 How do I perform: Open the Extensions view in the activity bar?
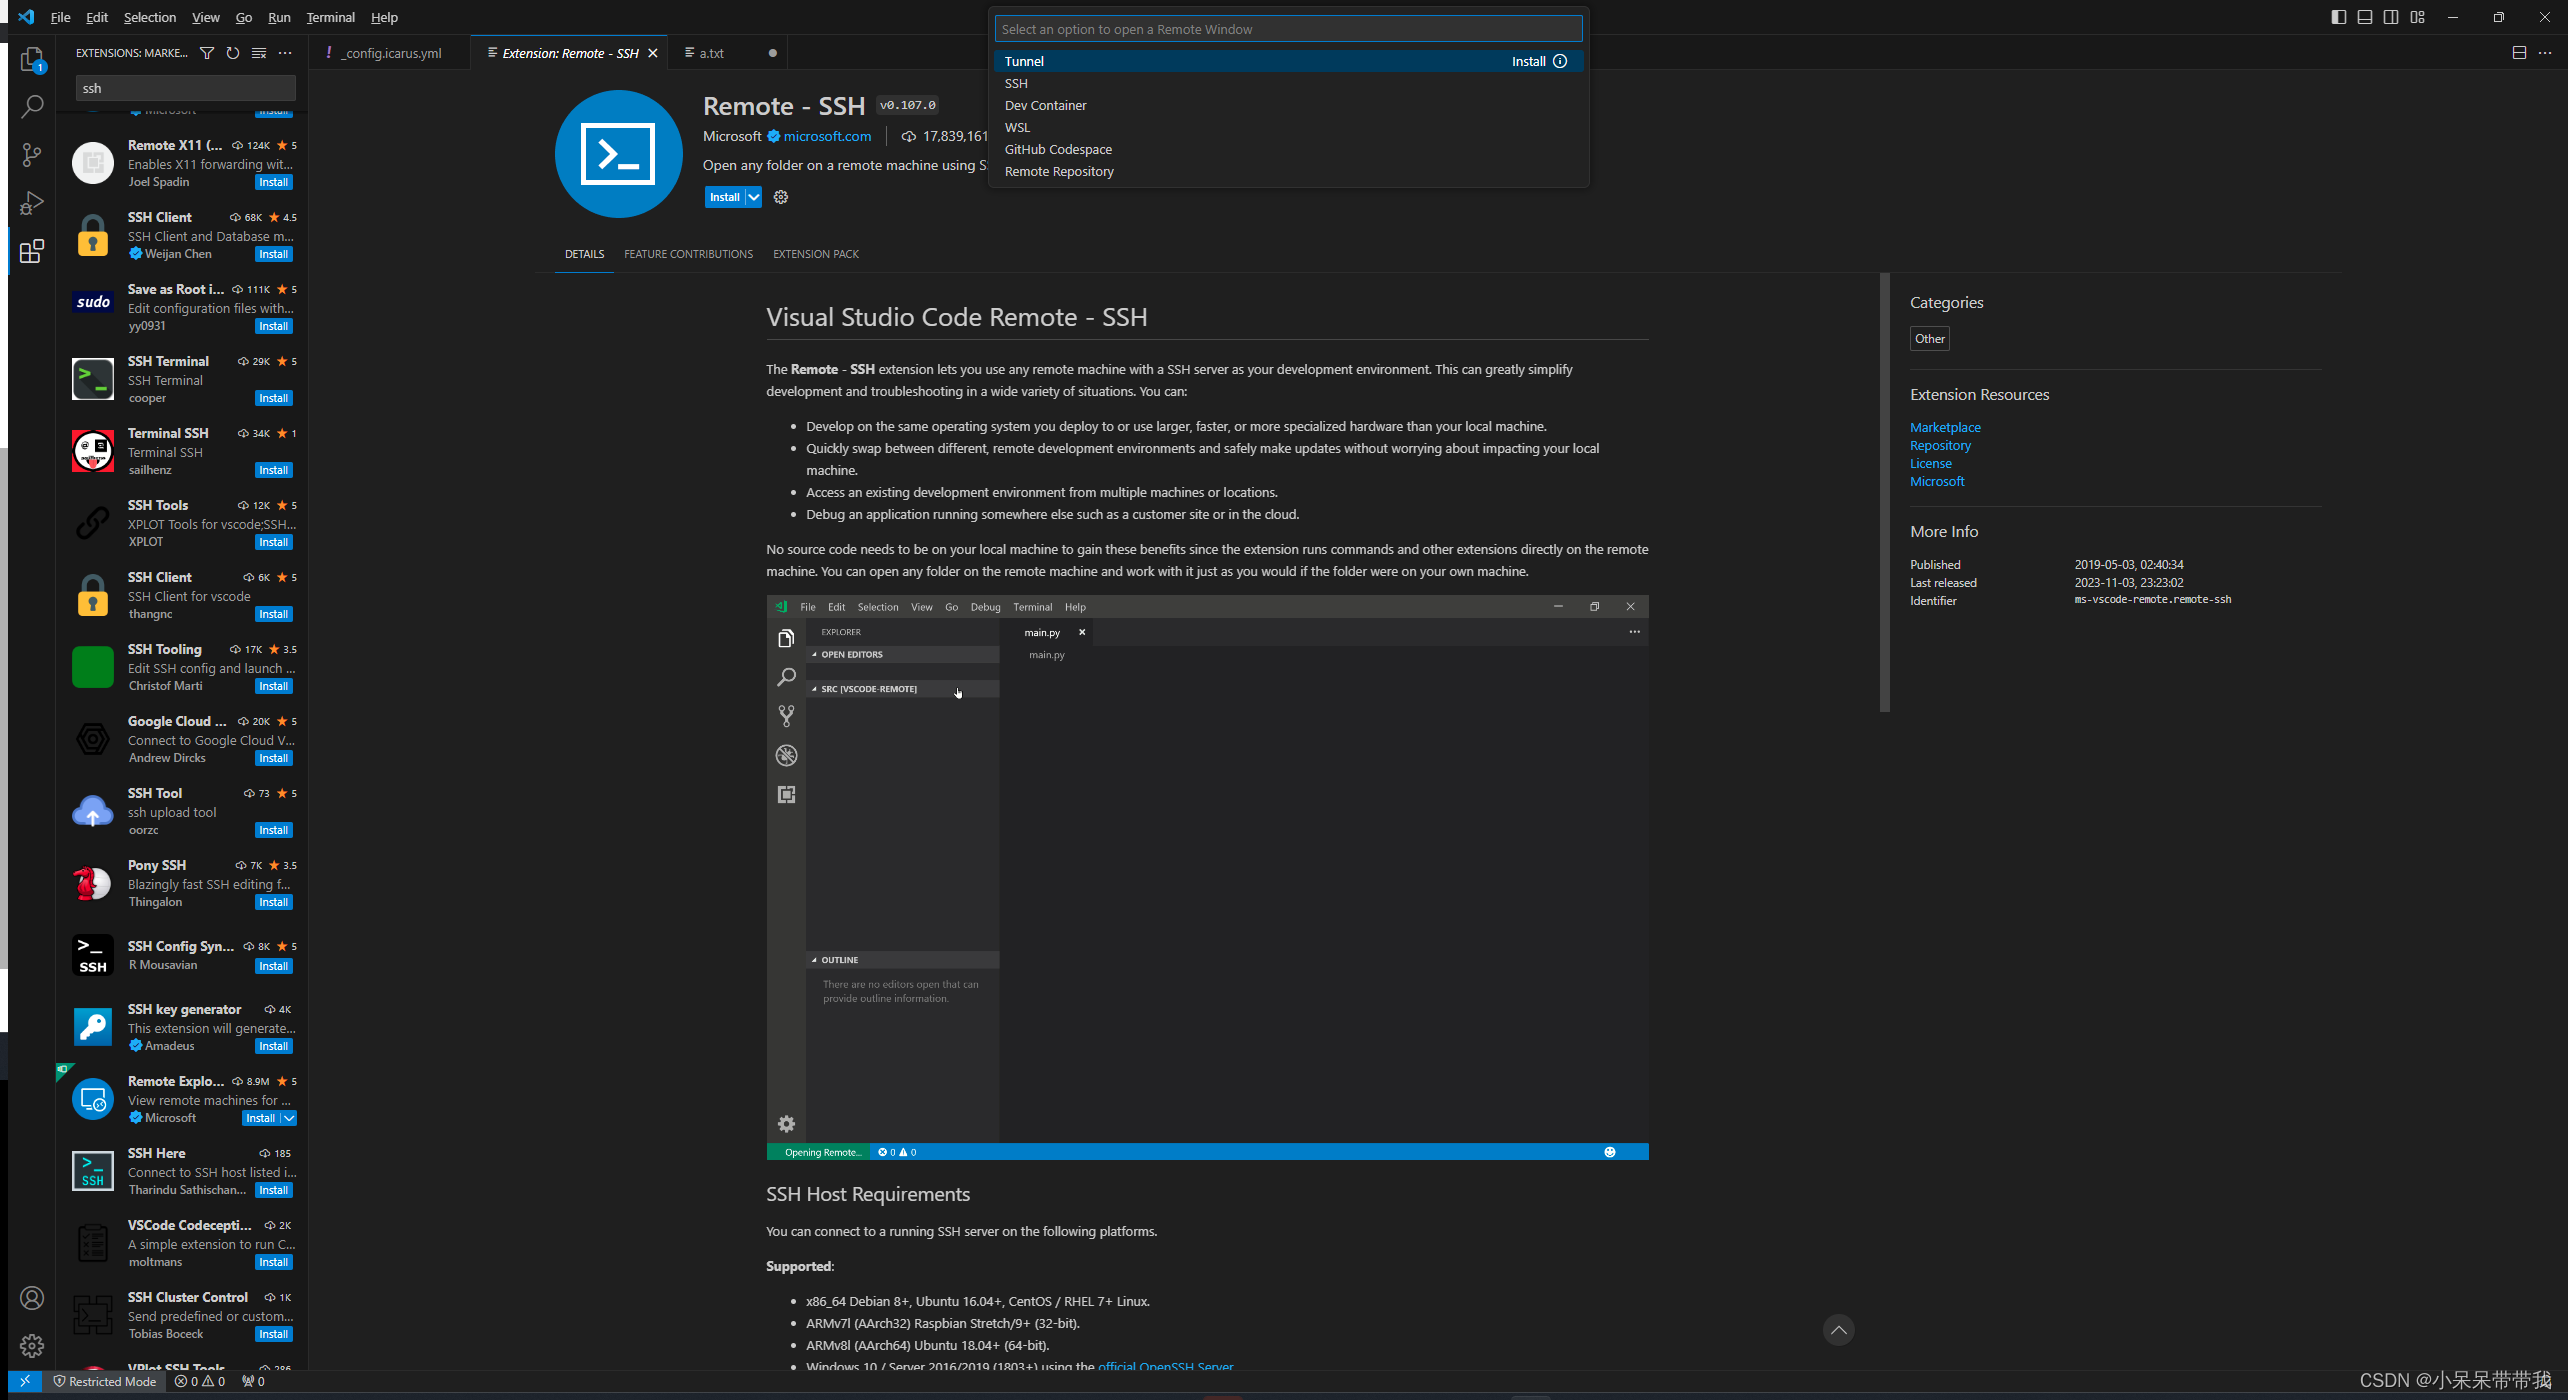[32, 250]
